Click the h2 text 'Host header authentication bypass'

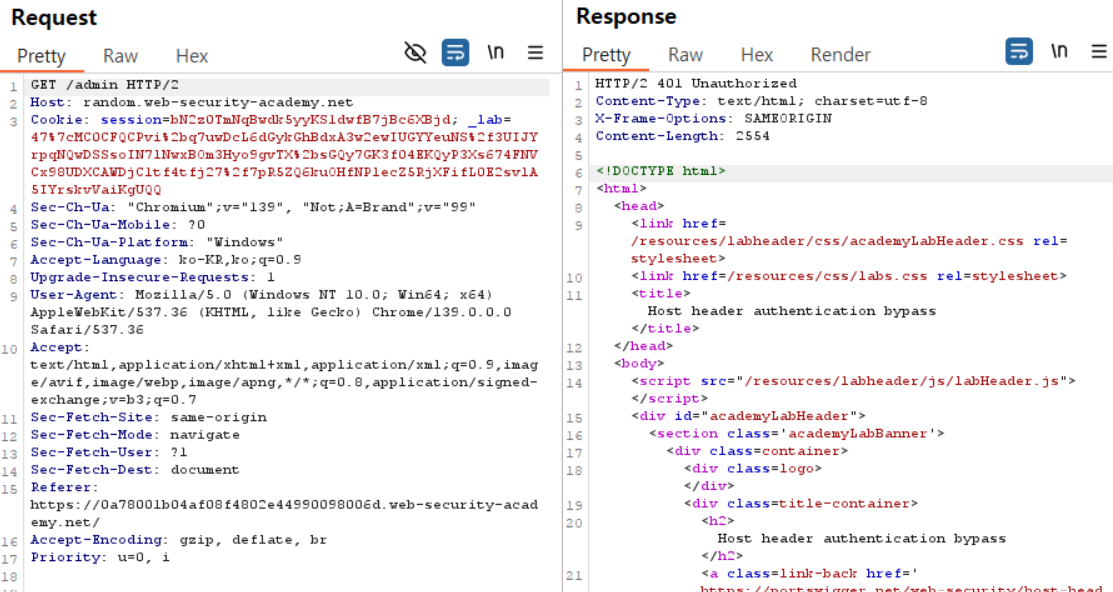point(862,539)
